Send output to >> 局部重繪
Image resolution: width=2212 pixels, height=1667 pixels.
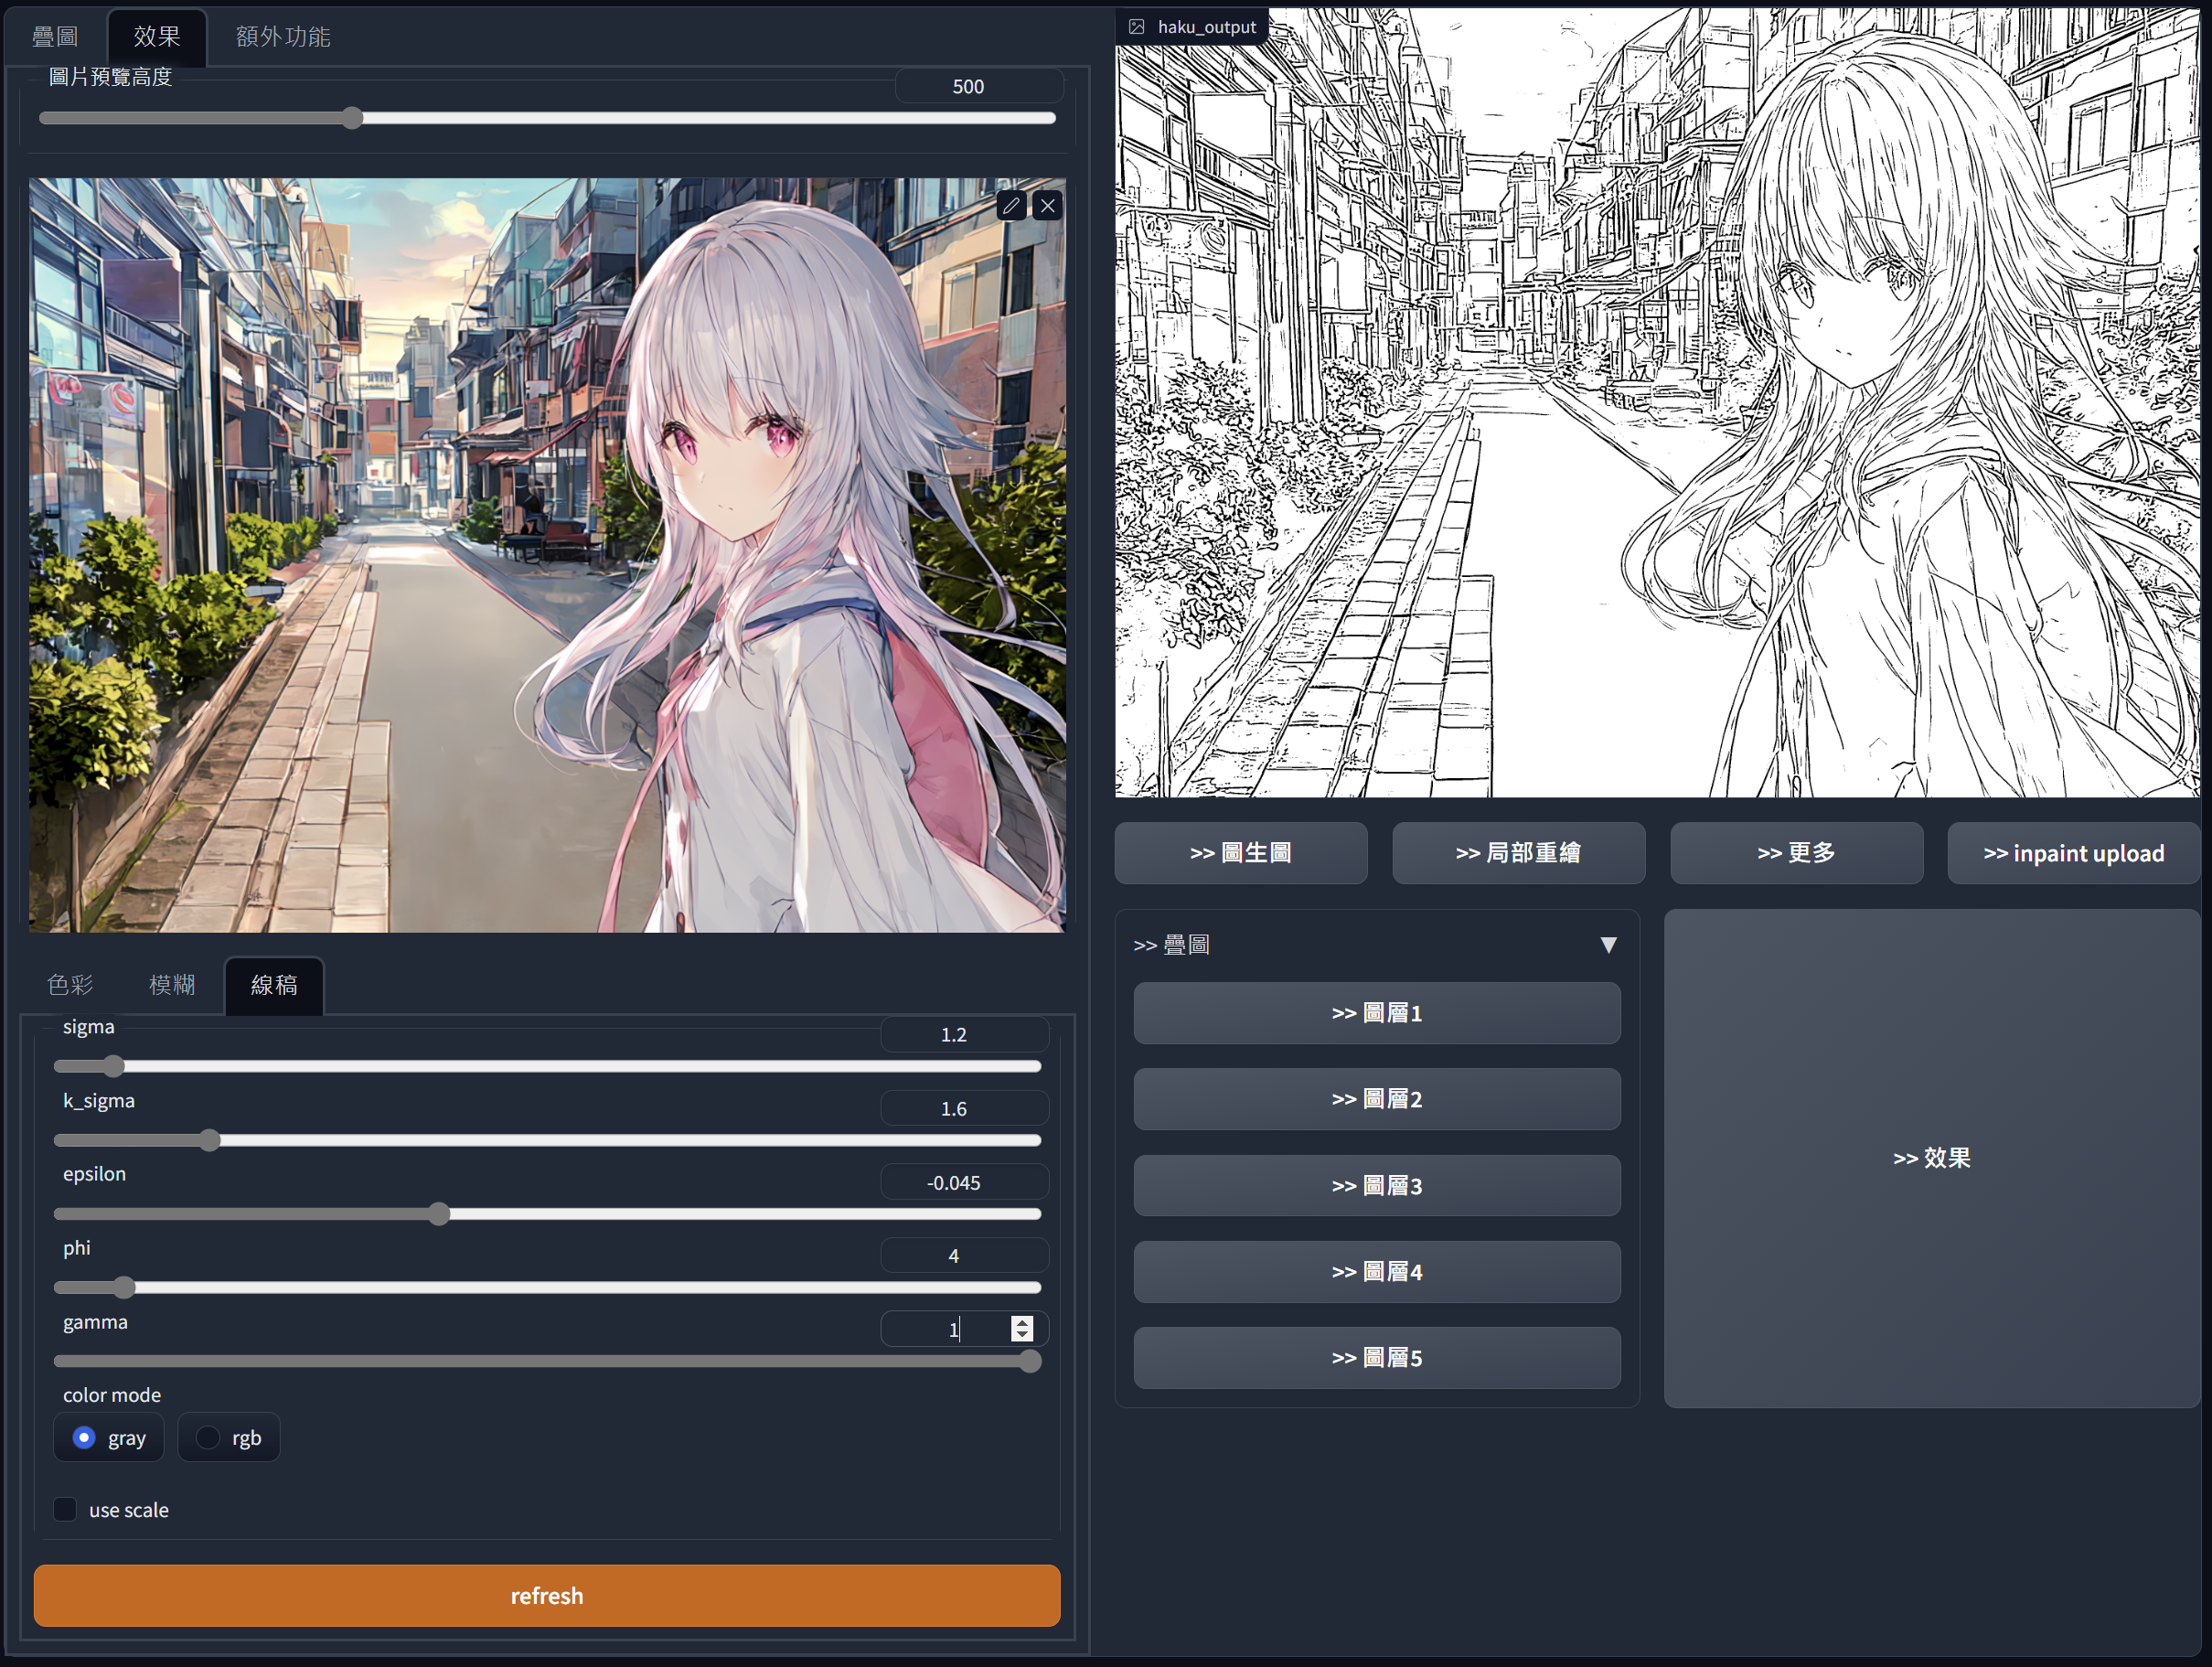pyautogui.click(x=1518, y=853)
